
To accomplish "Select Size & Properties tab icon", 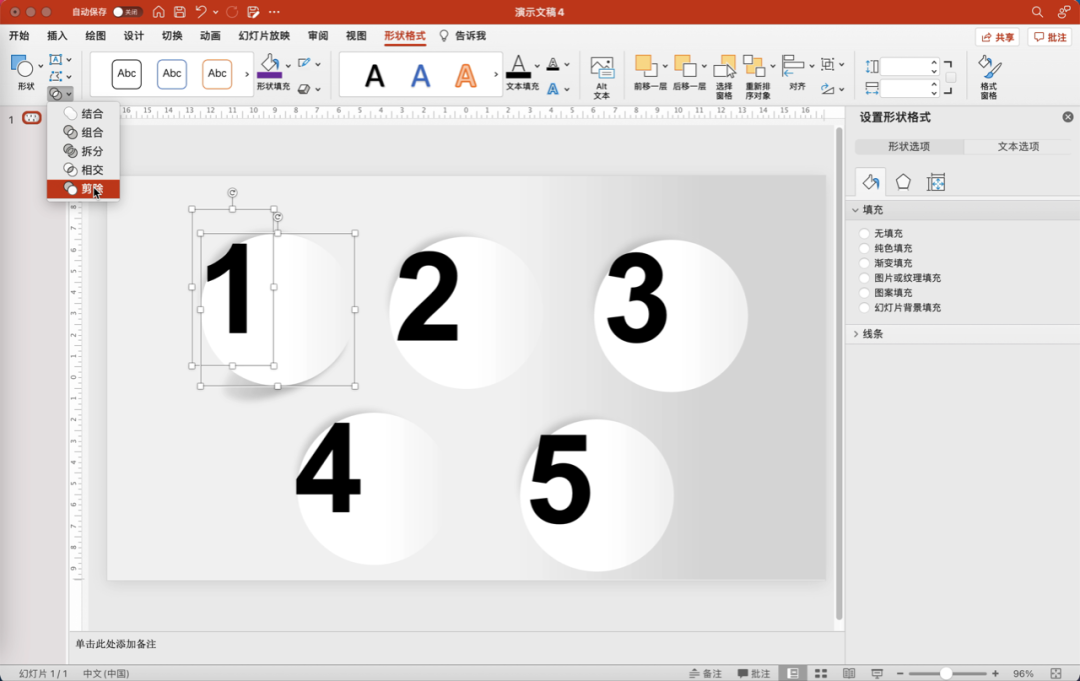I will click(935, 182).
